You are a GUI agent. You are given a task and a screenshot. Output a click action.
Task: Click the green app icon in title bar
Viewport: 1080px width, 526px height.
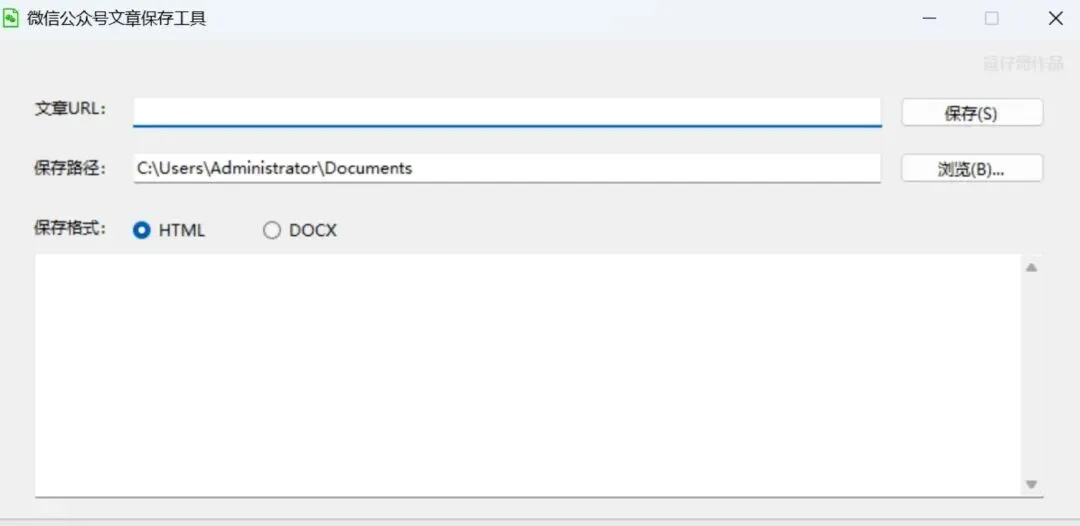tap(11, 19)
